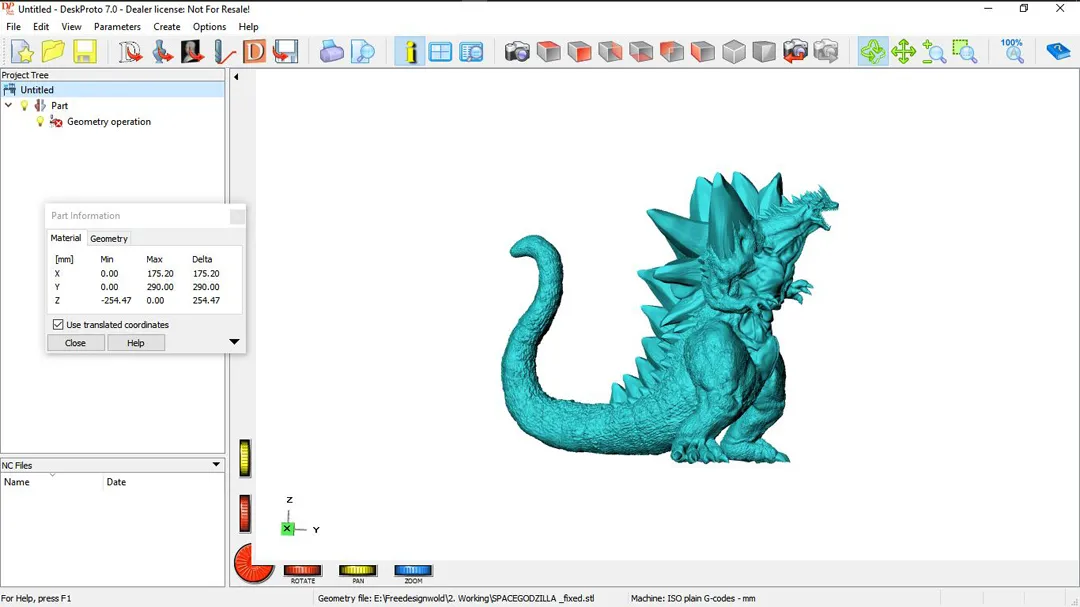Select cube view with red left face
Viewport: 1080px width, 607px height.
tap(703, 52)
